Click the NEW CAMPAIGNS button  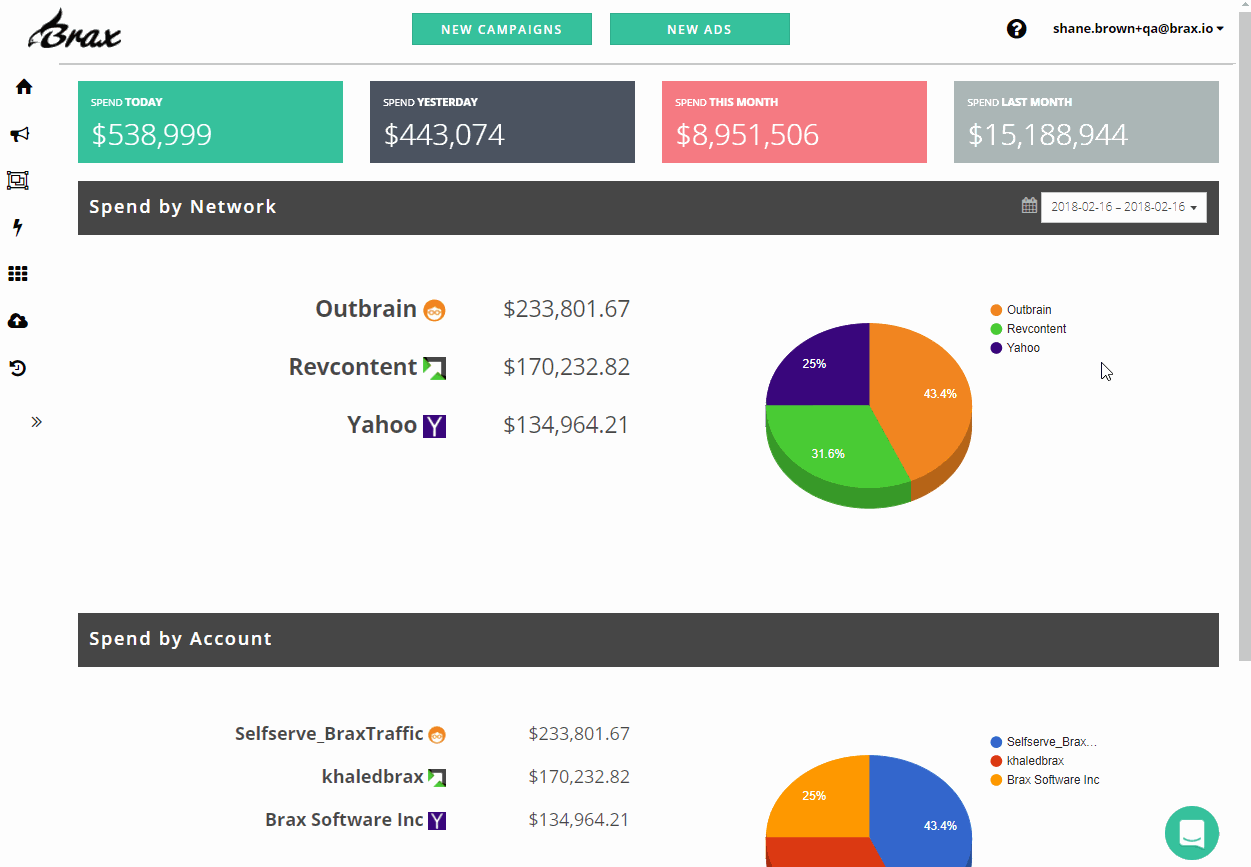click(x=502, y=29)
